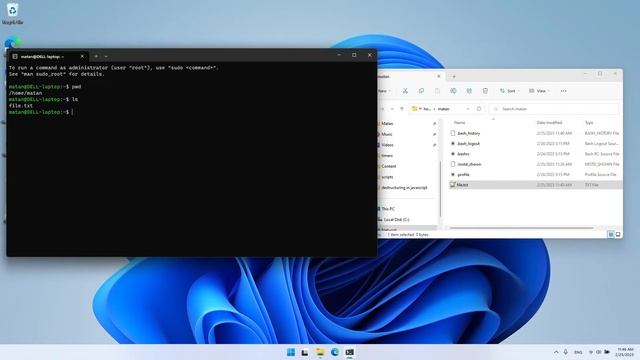
Task: Switch to details view using status bar icon
Action: point(611,234)
